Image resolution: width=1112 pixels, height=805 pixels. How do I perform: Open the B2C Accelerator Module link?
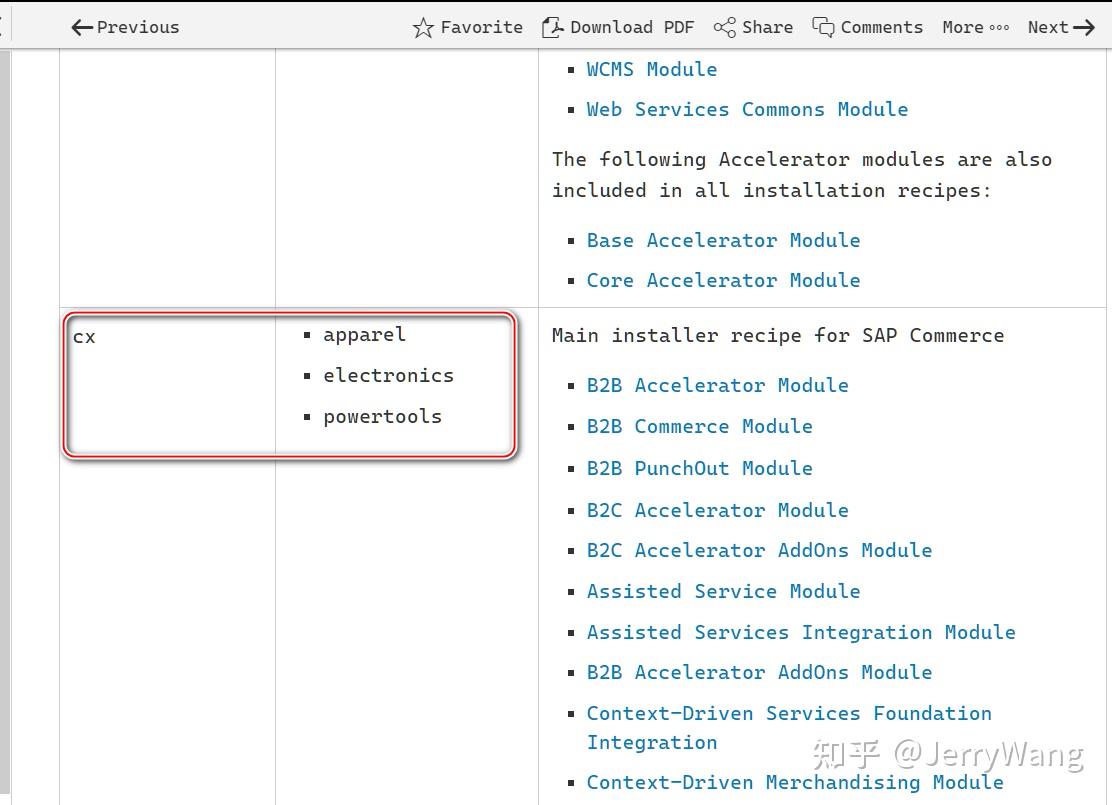pyautogui.click(x=717, y=510)
